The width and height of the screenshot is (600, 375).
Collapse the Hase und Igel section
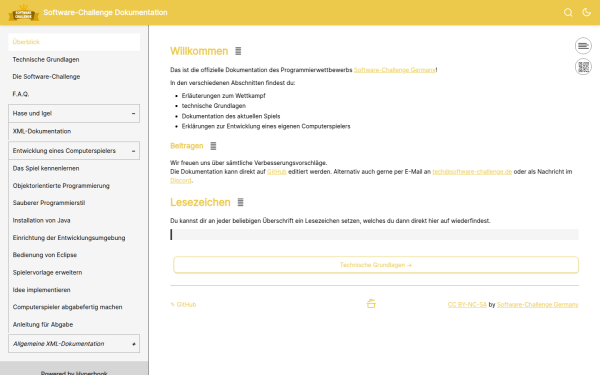(74, 114)
